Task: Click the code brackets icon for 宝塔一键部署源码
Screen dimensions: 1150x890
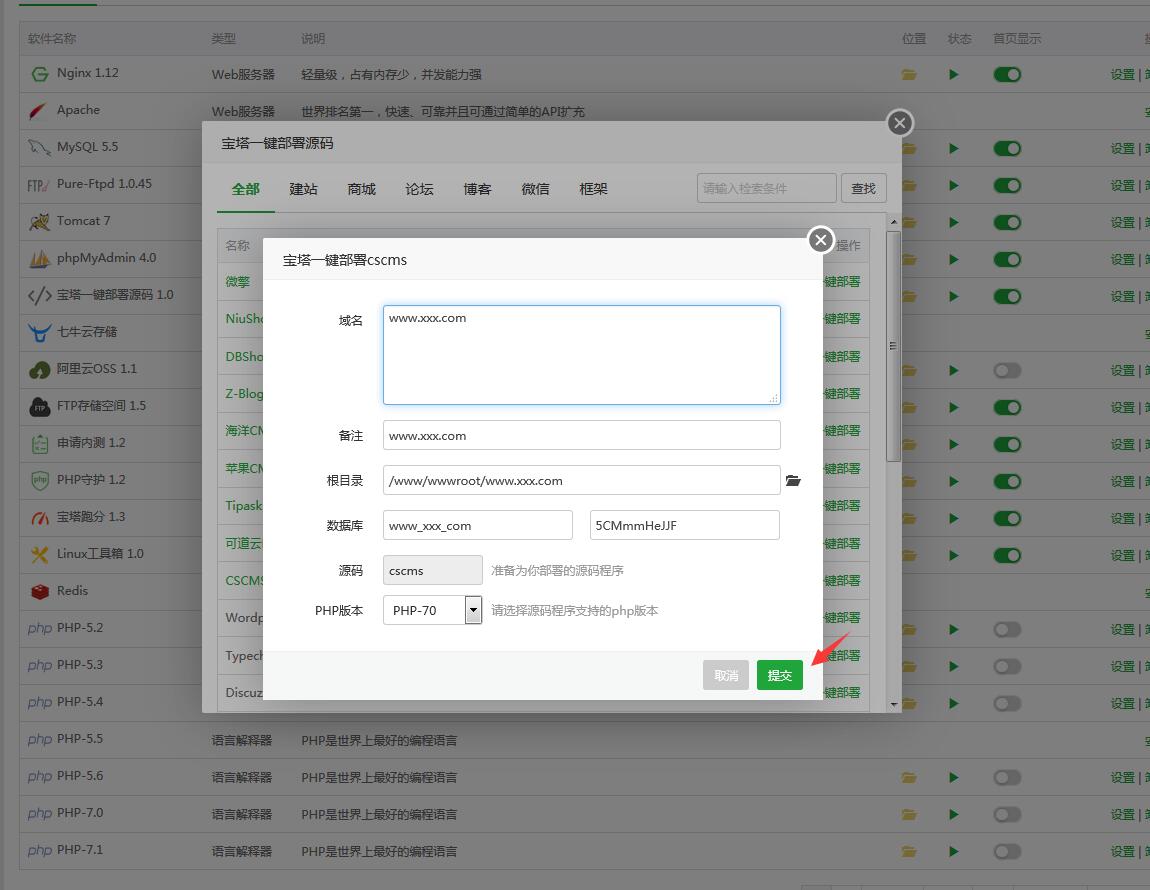Action: (40, 296)
